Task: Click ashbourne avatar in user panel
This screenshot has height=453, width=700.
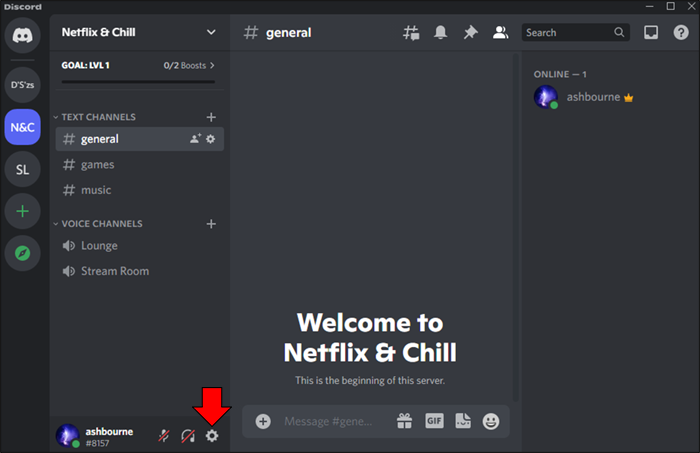Action: pos(68,436)
